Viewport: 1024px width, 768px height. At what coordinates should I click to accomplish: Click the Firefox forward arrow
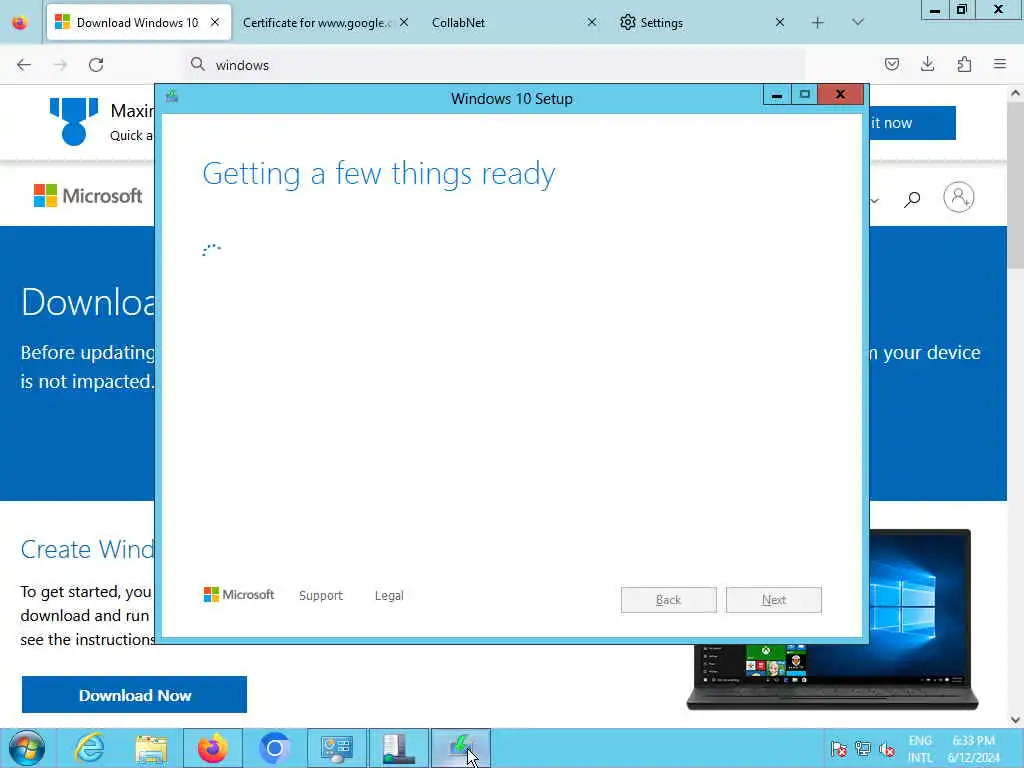[60, 65]
